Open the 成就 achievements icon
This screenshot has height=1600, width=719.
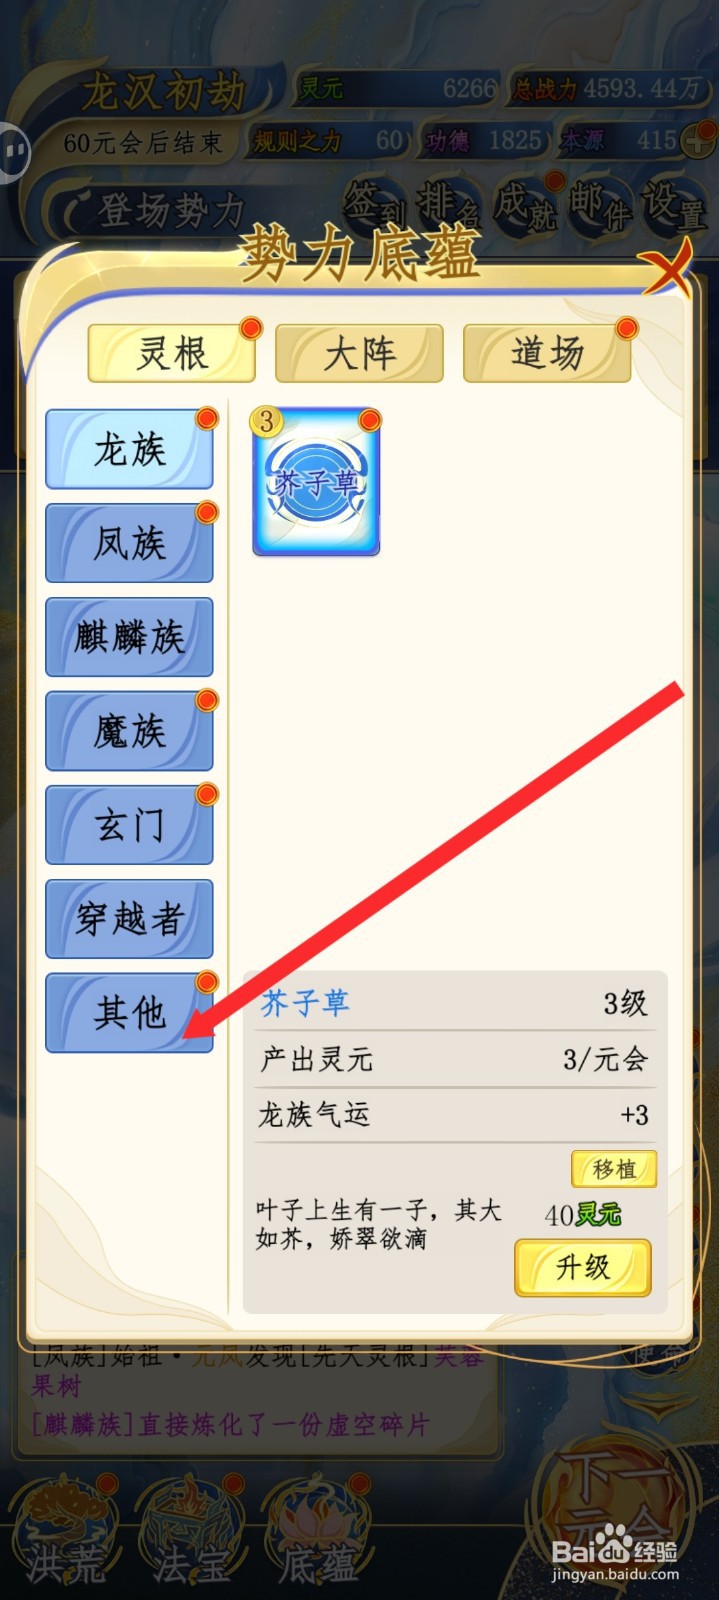tap(525, 203)
